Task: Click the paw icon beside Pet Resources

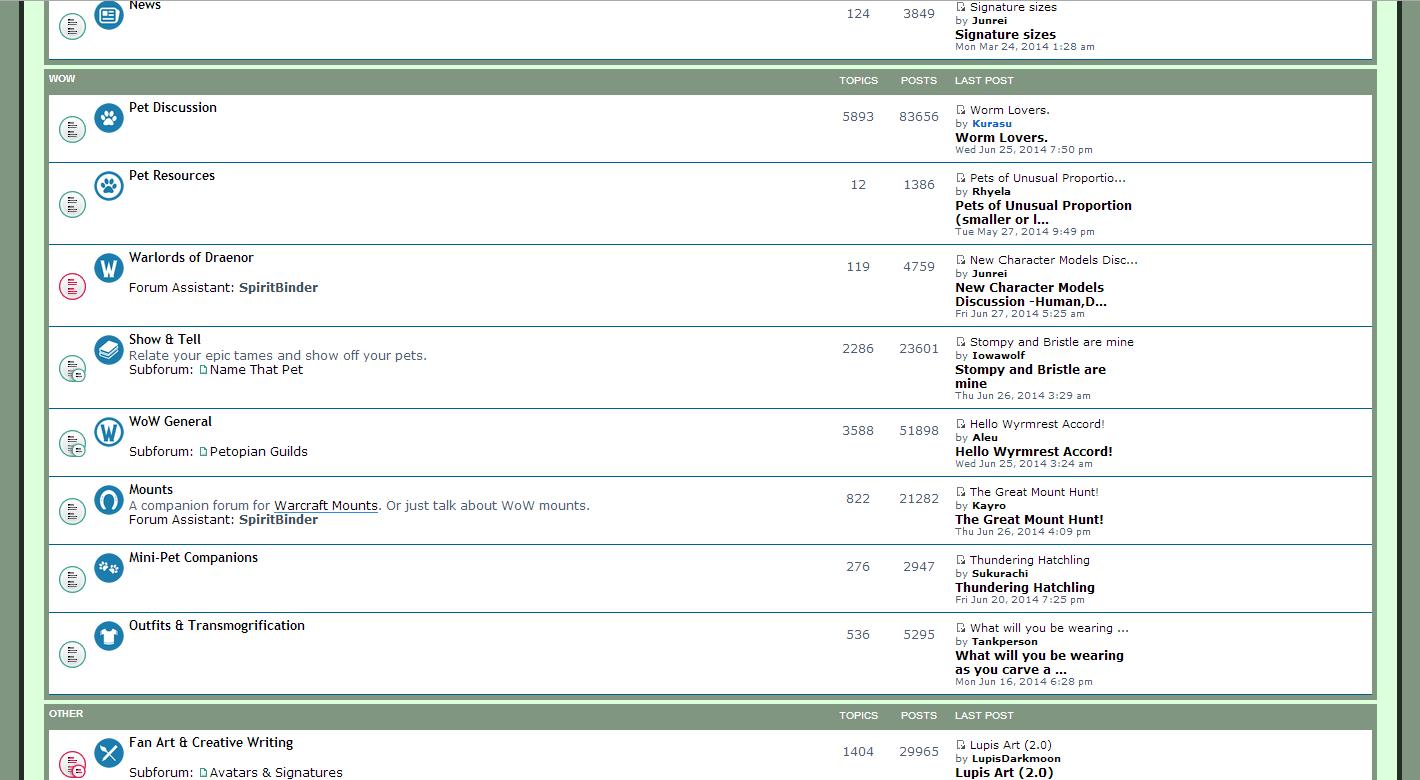Action: pos(109,186)
